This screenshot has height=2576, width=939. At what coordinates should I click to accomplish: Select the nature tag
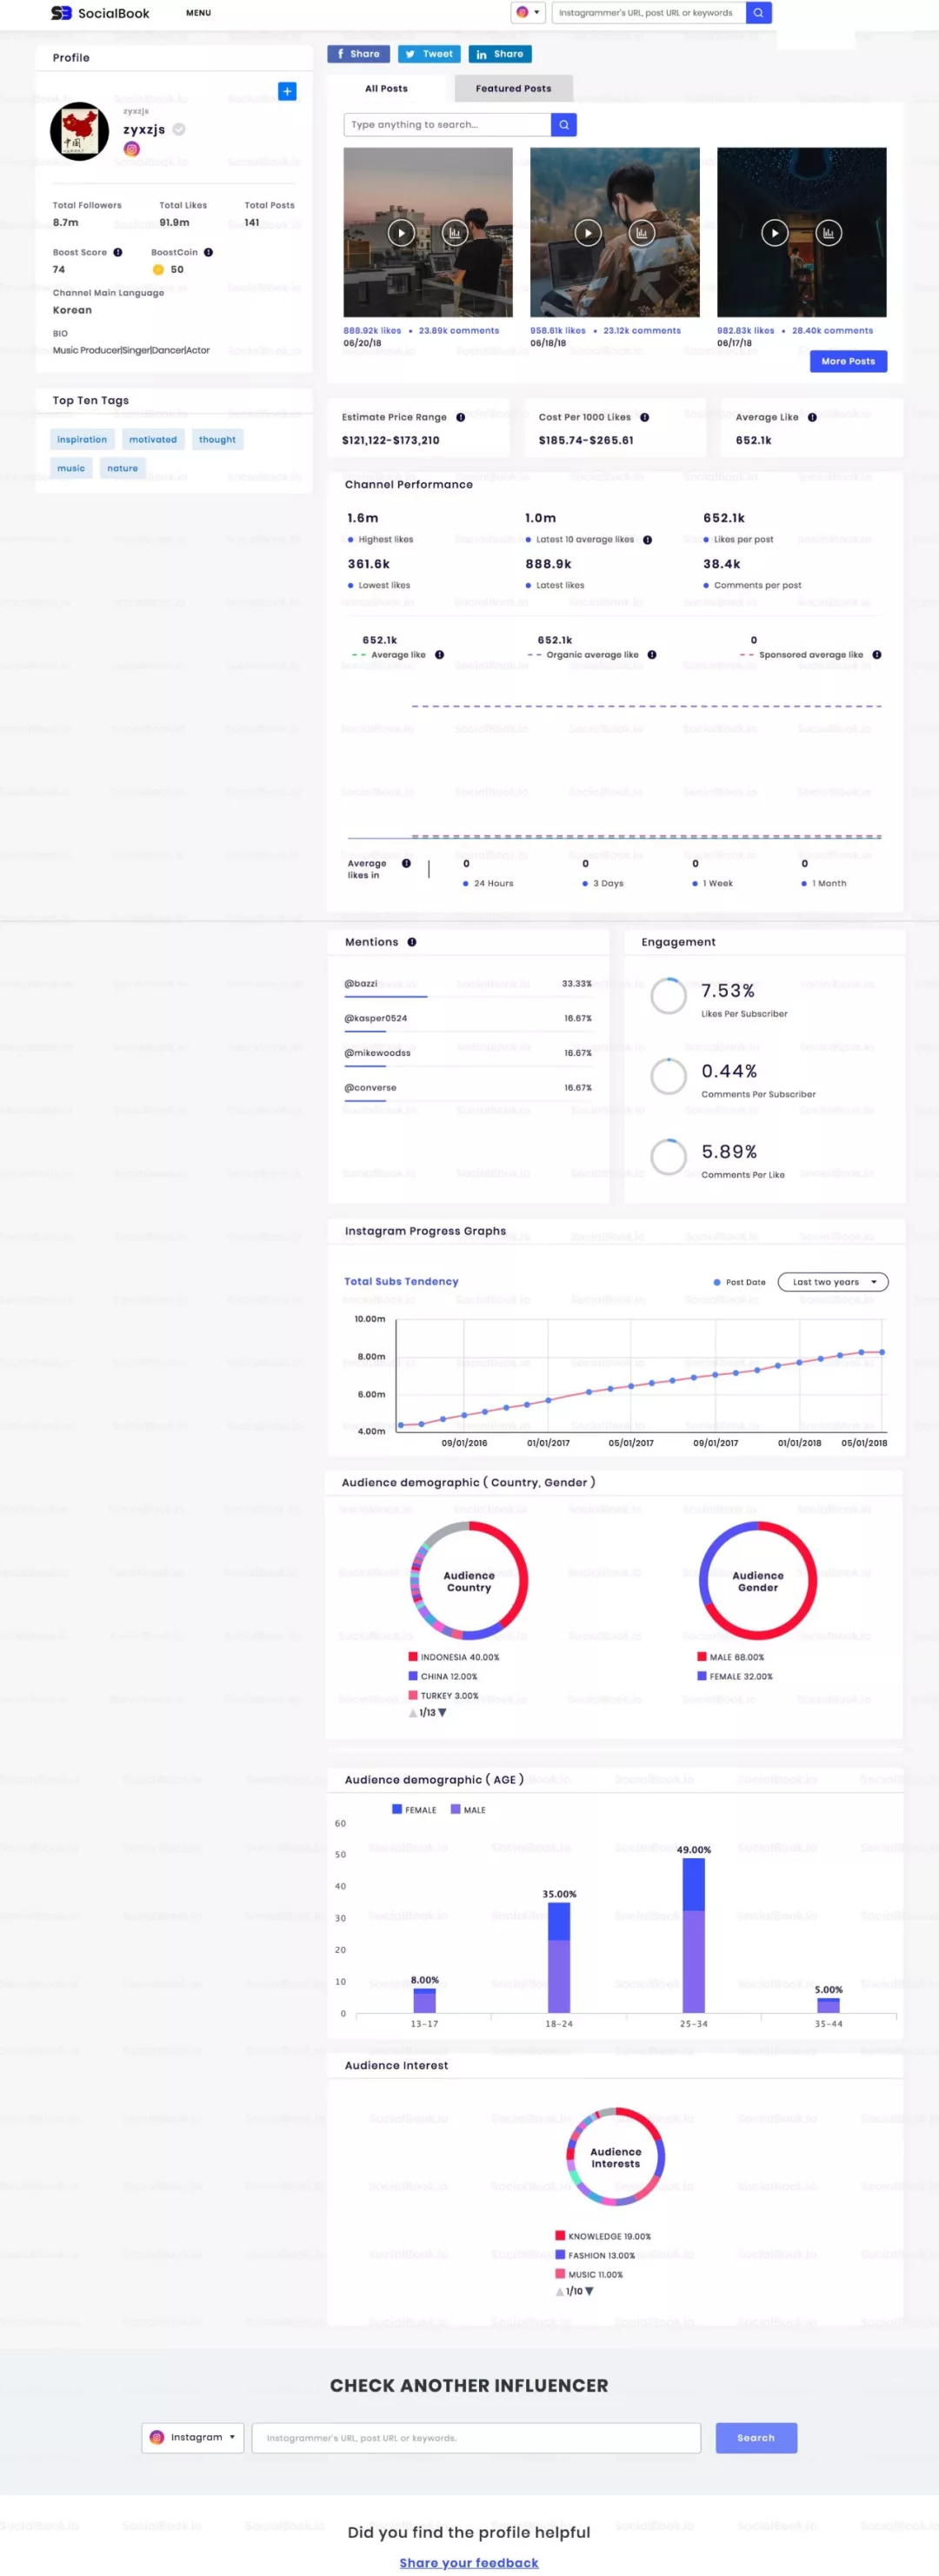coord(123,468)
